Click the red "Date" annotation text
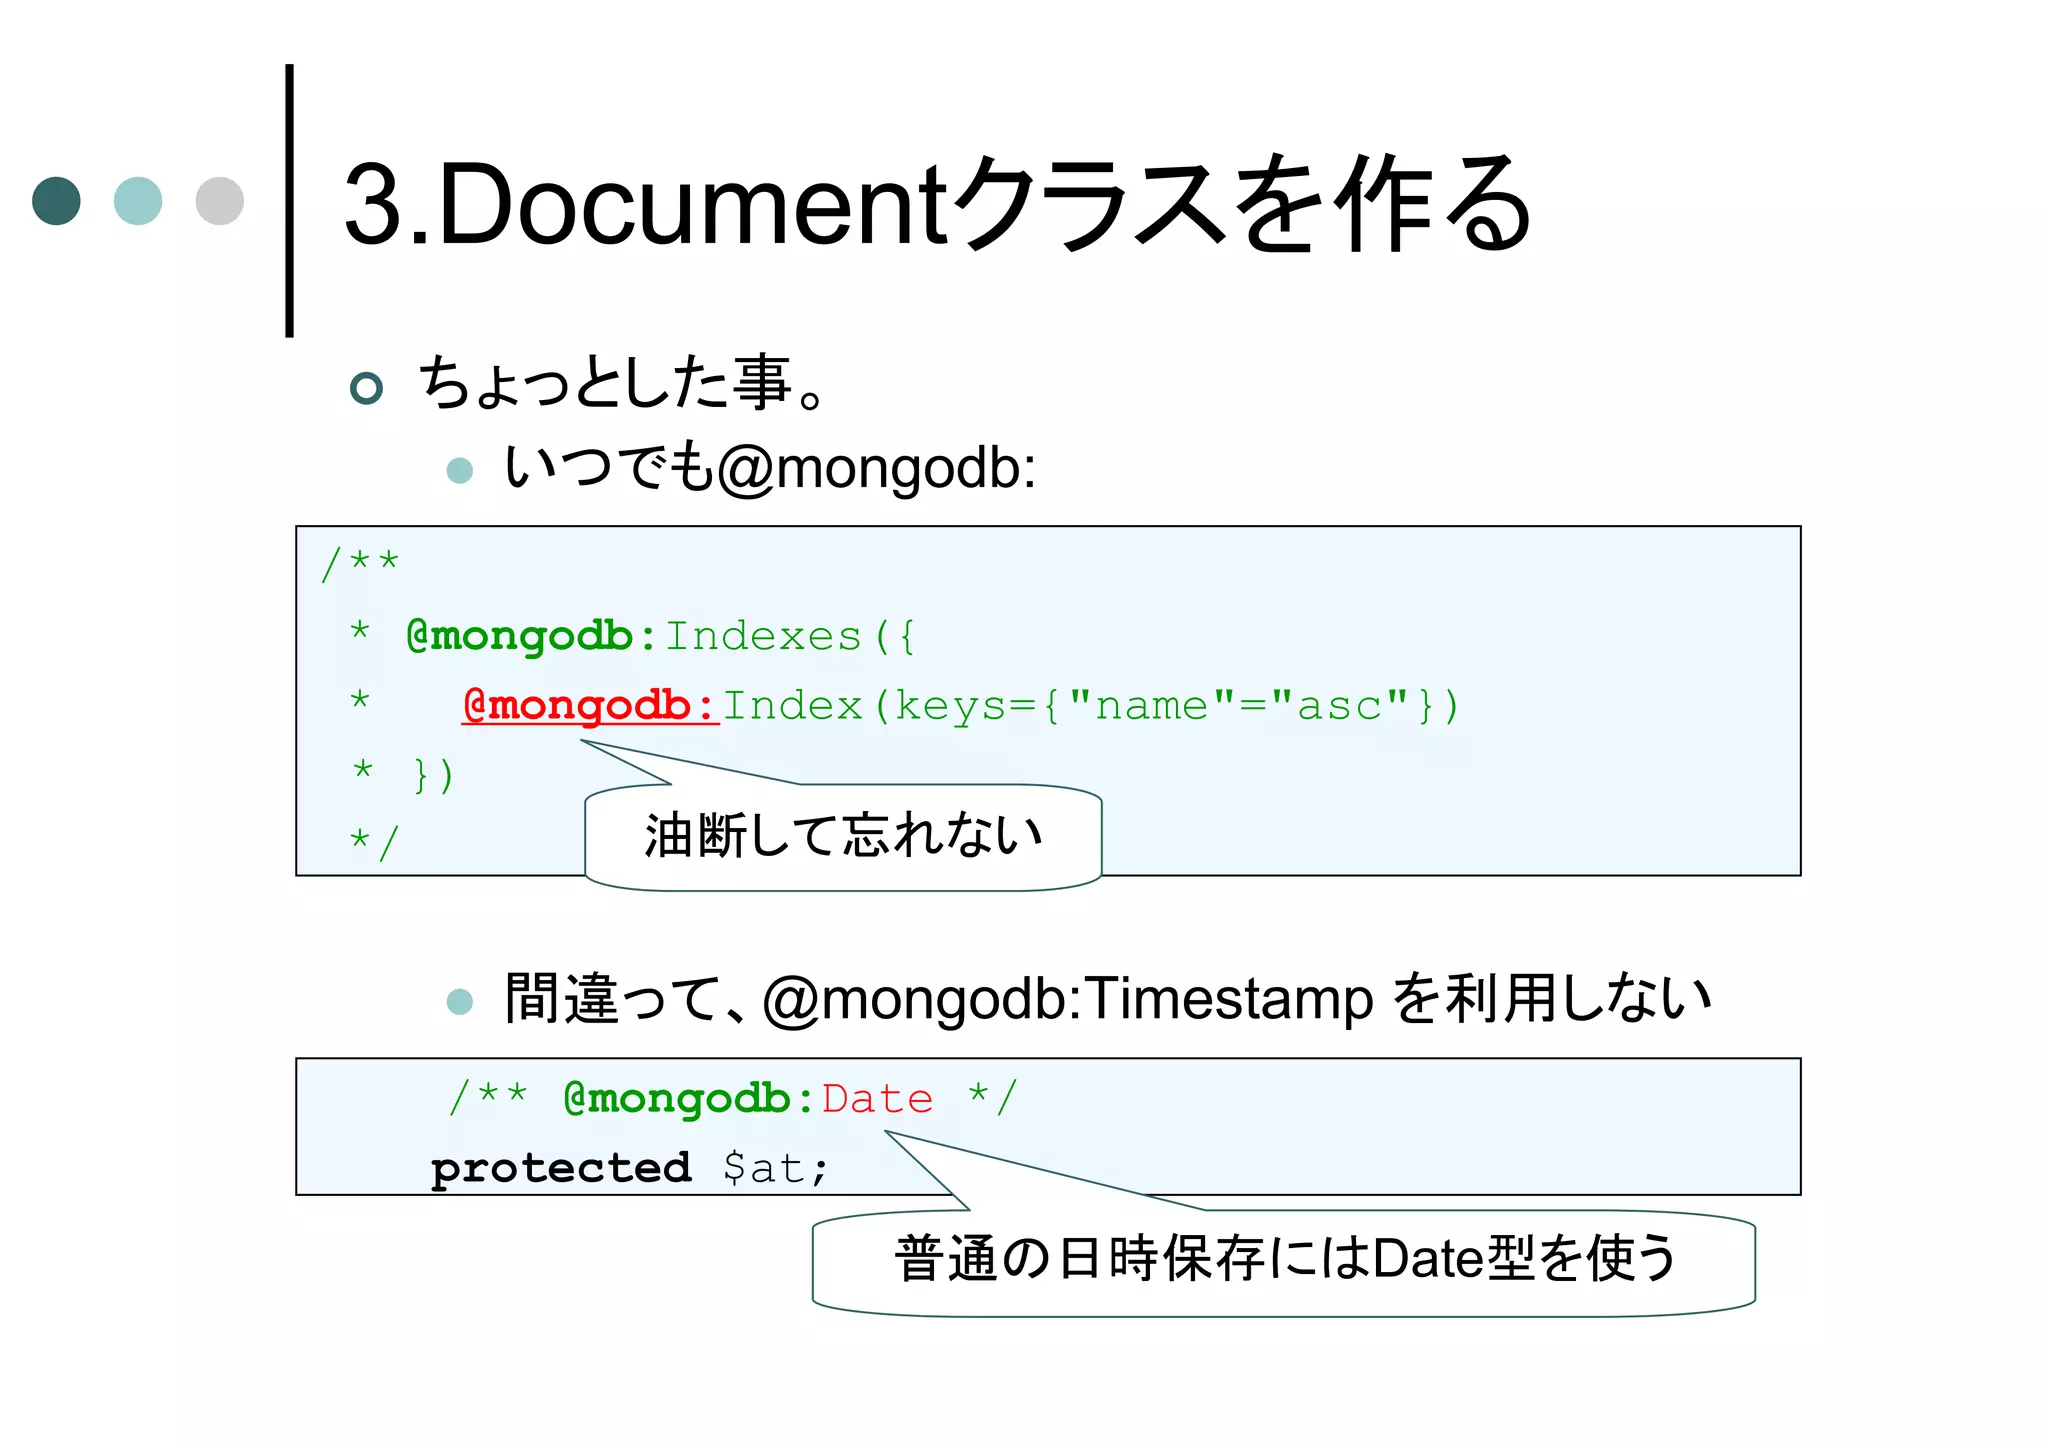This screenshot has width=2048, height=1447. (877, 1099)
